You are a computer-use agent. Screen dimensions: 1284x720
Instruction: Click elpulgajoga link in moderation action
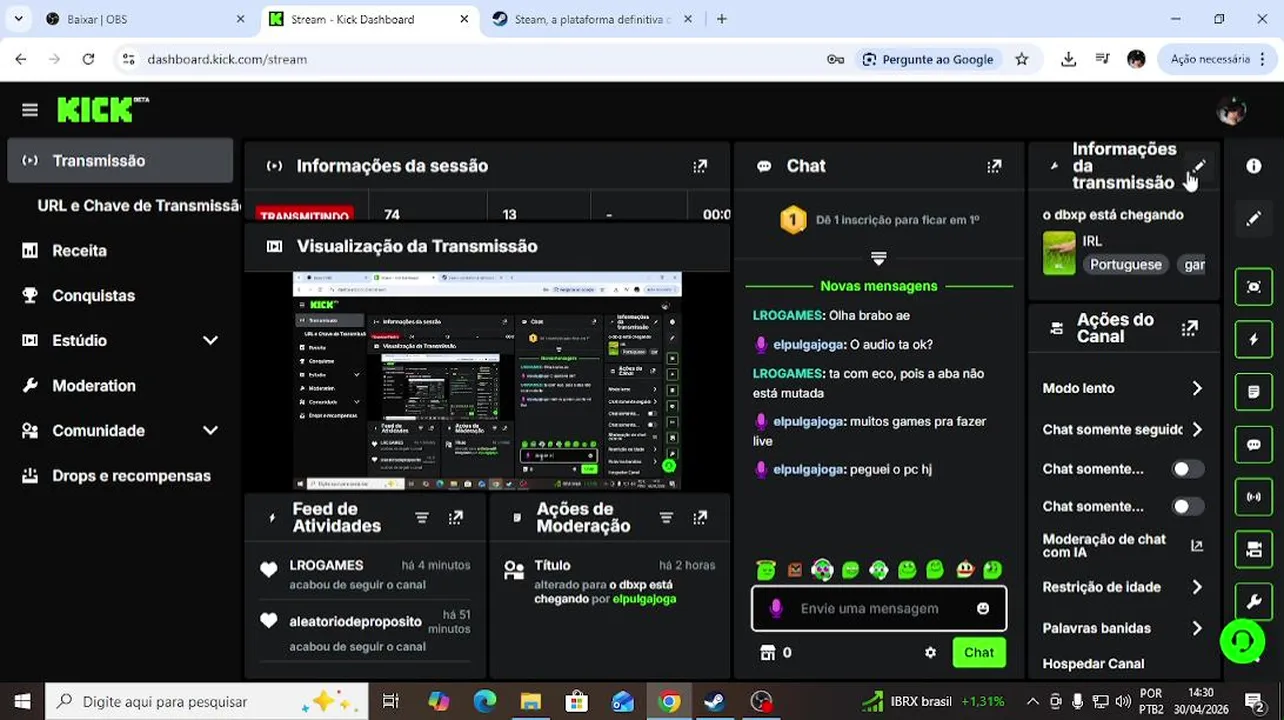[645, 599]
